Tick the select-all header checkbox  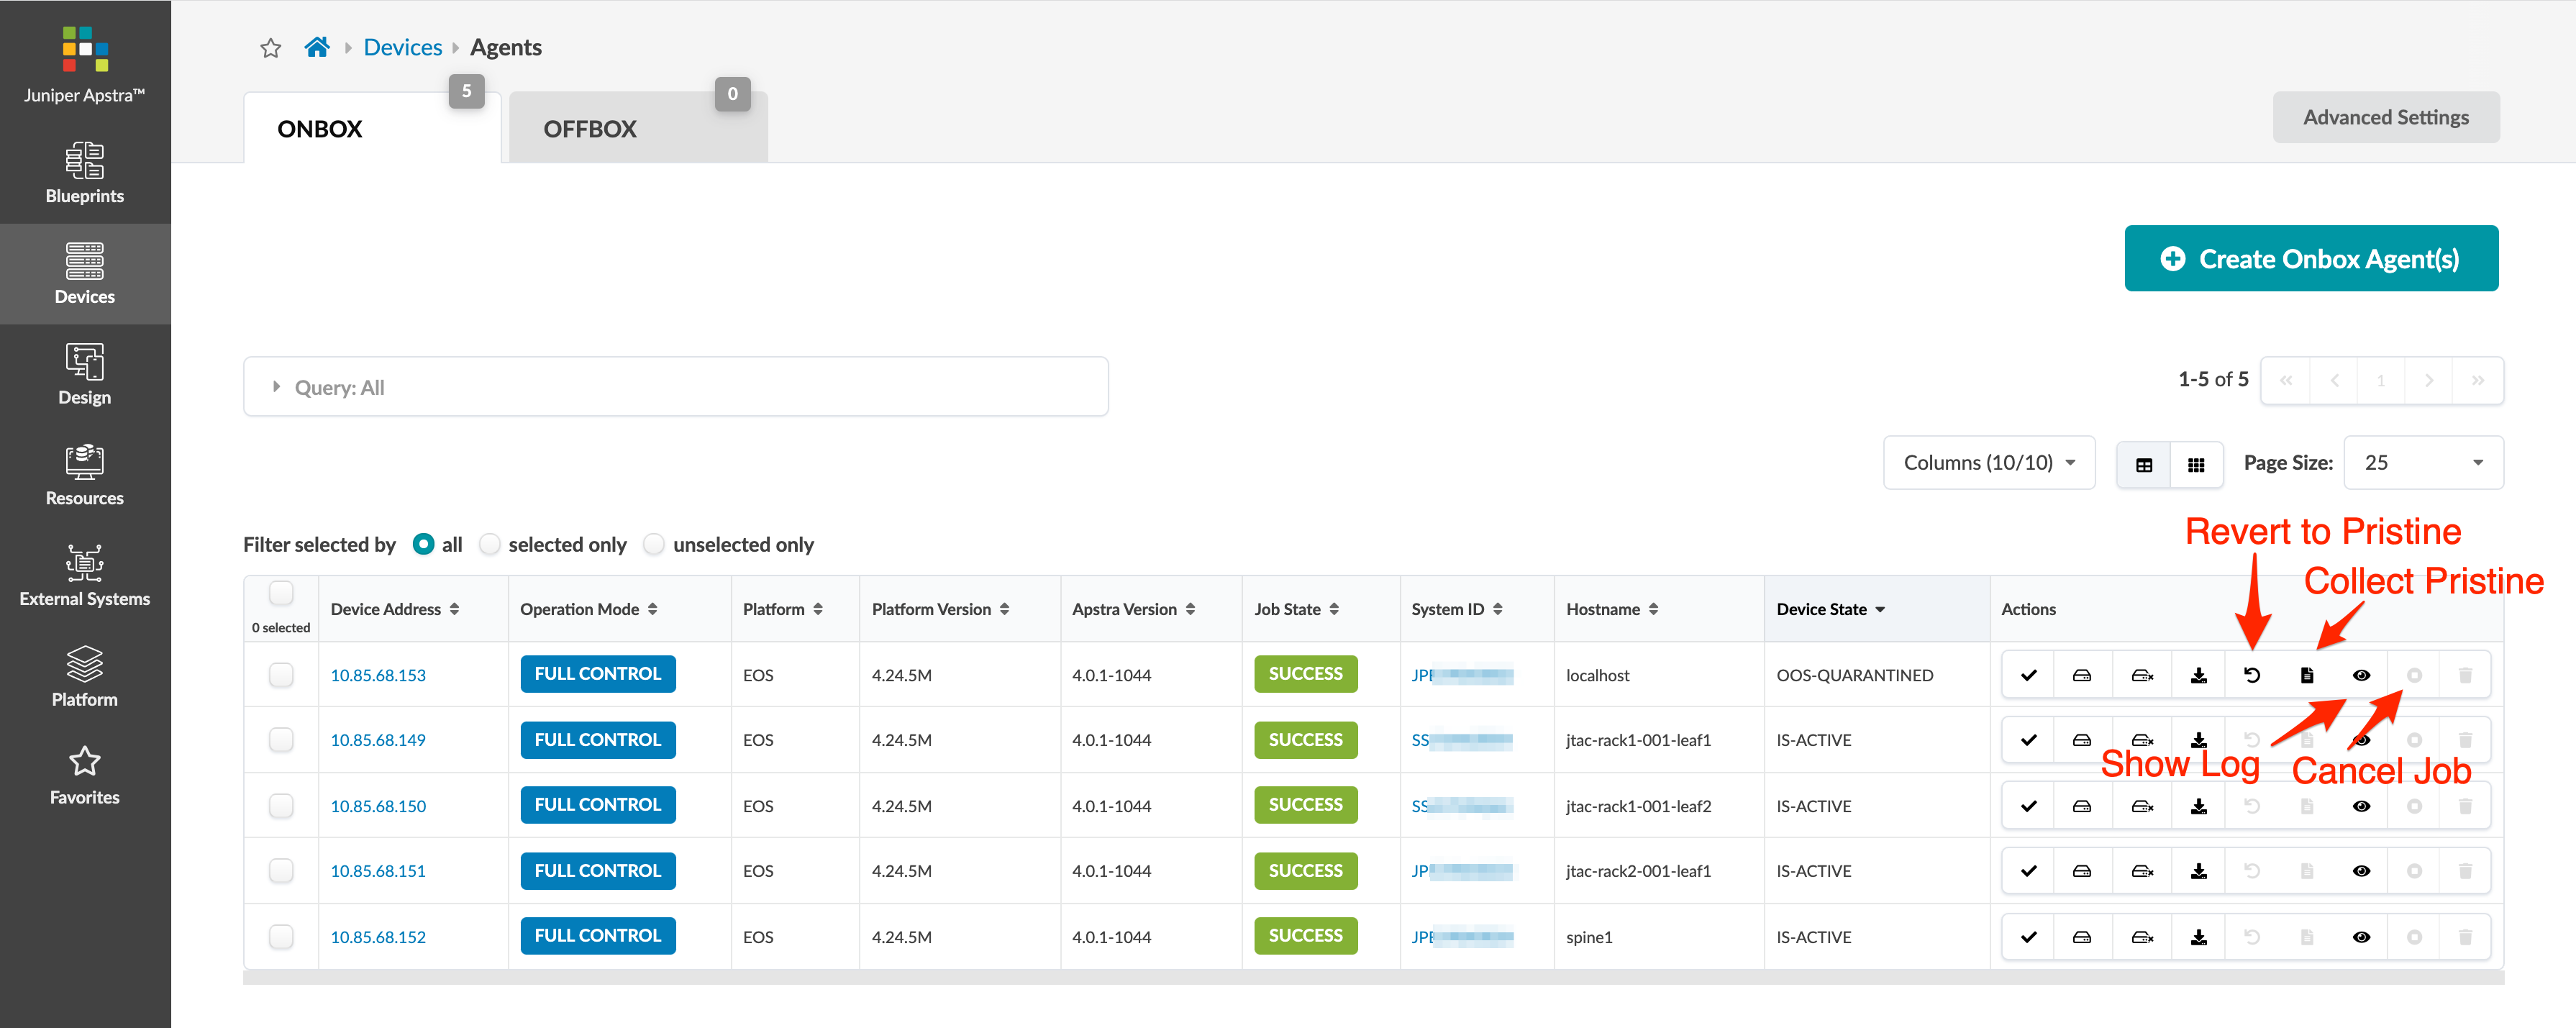[281, 593]
